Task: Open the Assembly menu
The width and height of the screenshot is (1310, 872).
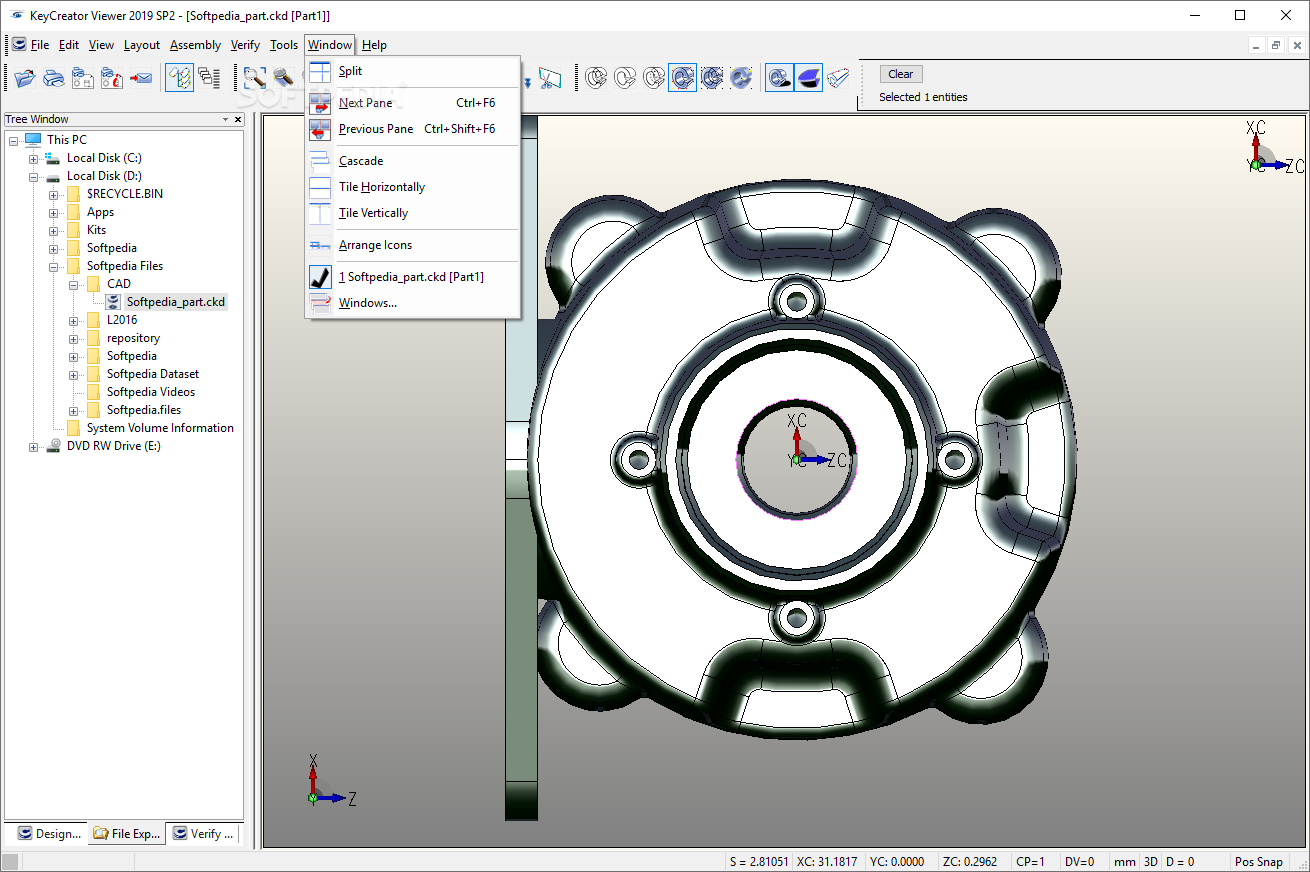Action: [x=195, y=45]
